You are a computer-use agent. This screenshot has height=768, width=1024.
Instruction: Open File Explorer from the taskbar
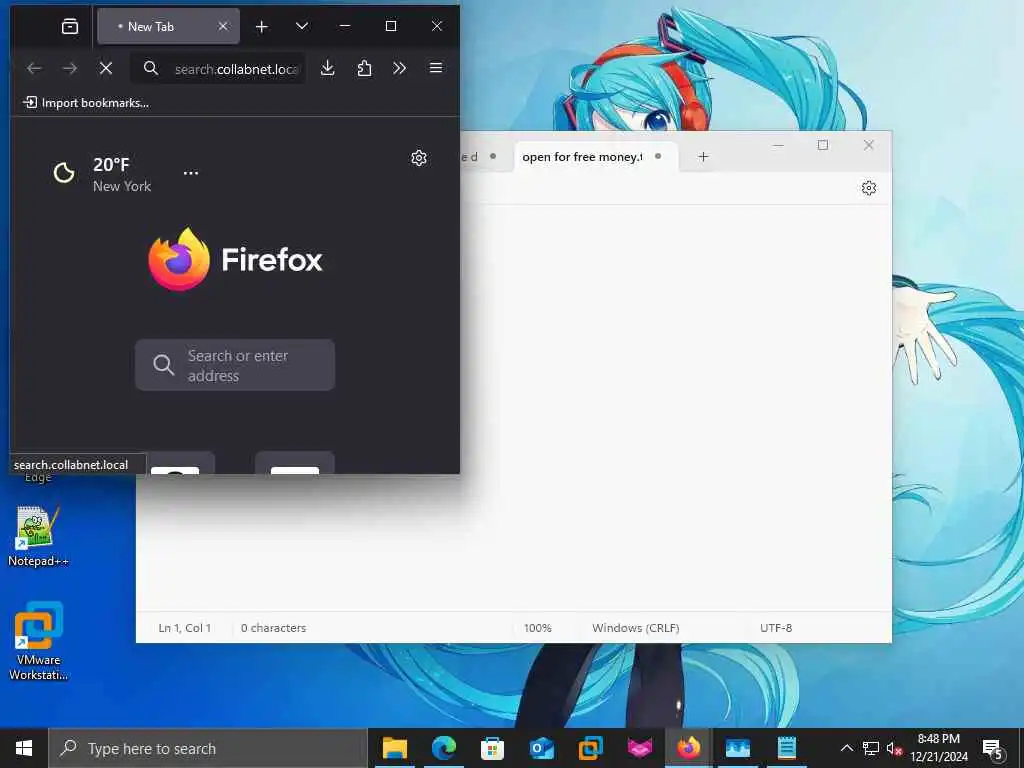[x=394, y=748]
